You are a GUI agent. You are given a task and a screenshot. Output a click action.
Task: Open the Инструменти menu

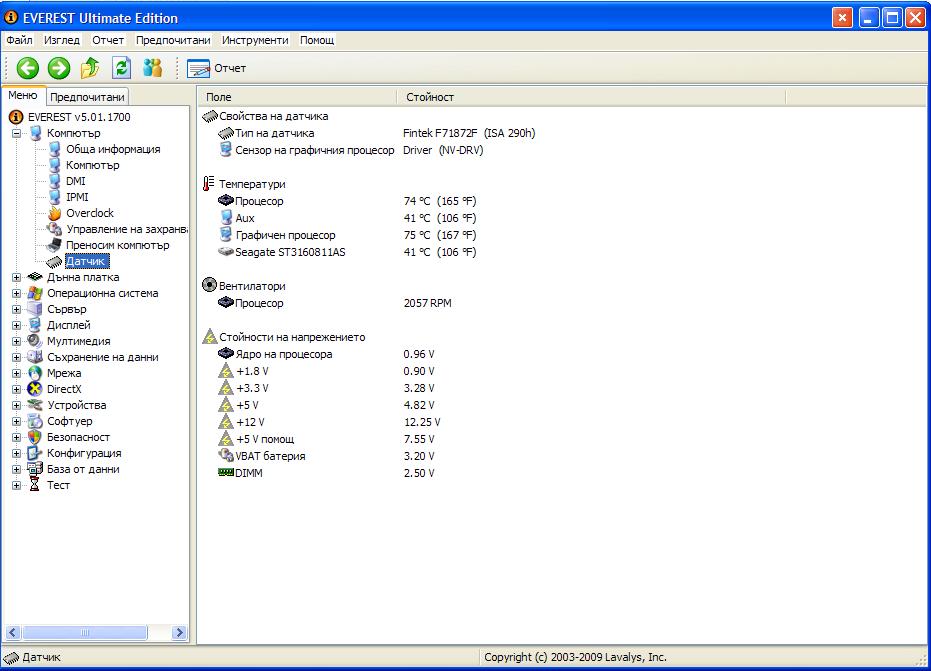pyautogui.click(x=255, y=40)
